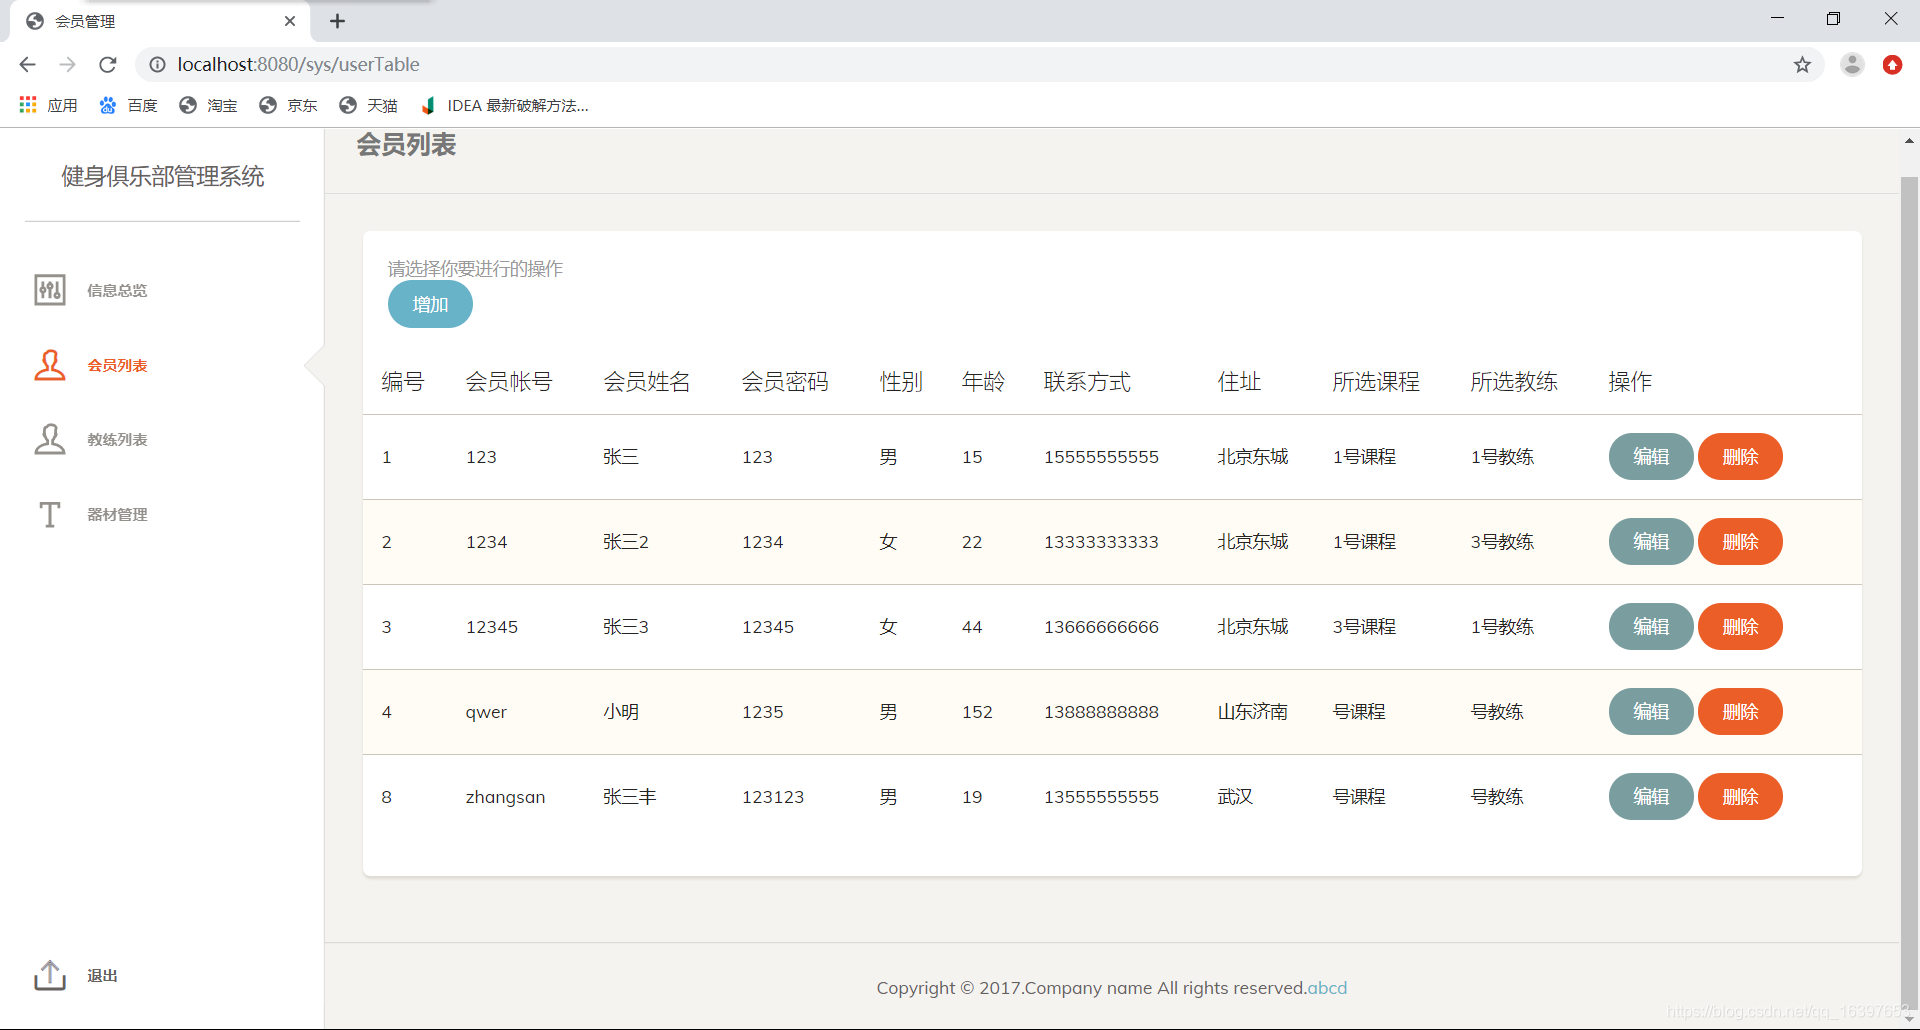Open the 应用 apps bookmark
The width and height of the screenshot is (1920, 1030).
coord(48,105)
